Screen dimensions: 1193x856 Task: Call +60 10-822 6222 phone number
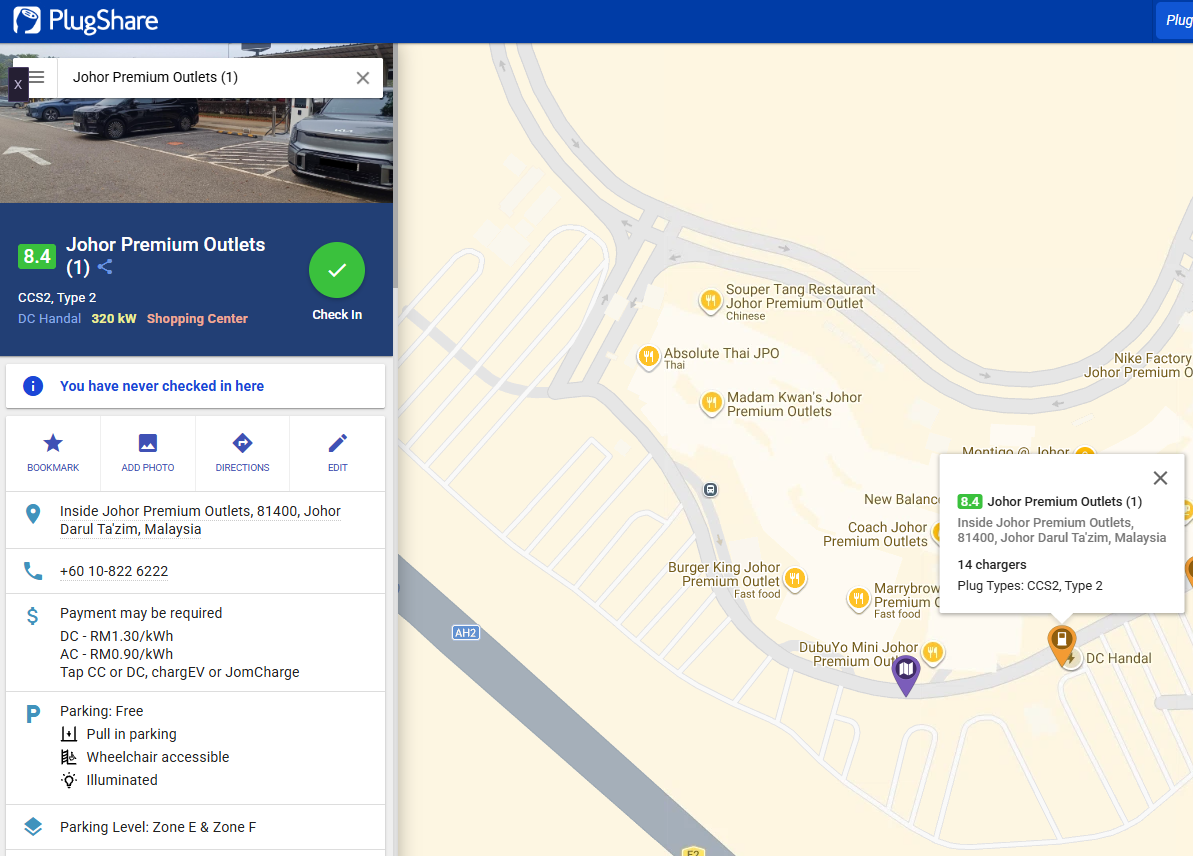(x=114, y=571)
